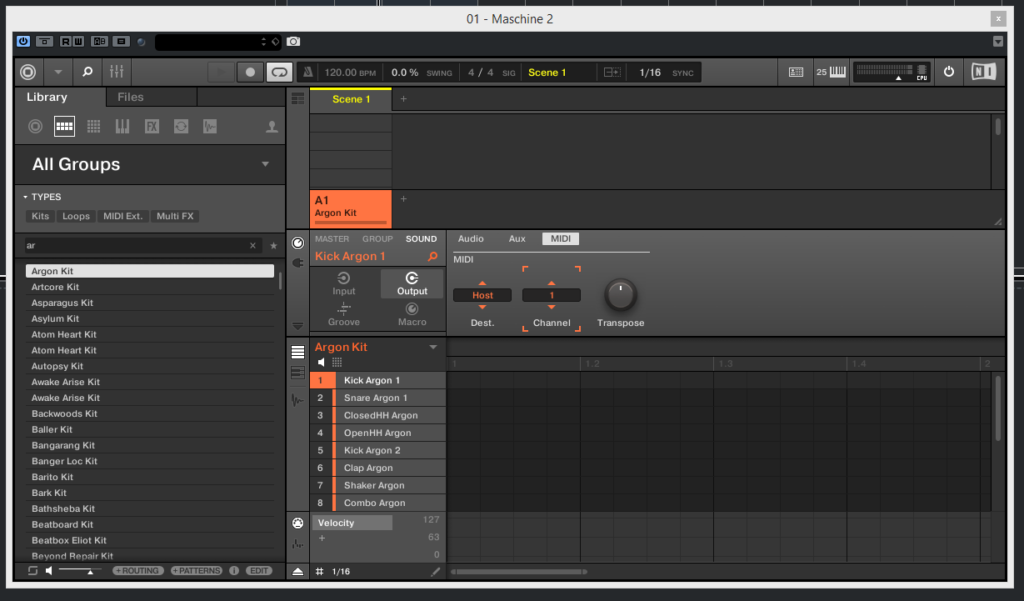Expand the All Groups dropdown

(x=265, y=164)
